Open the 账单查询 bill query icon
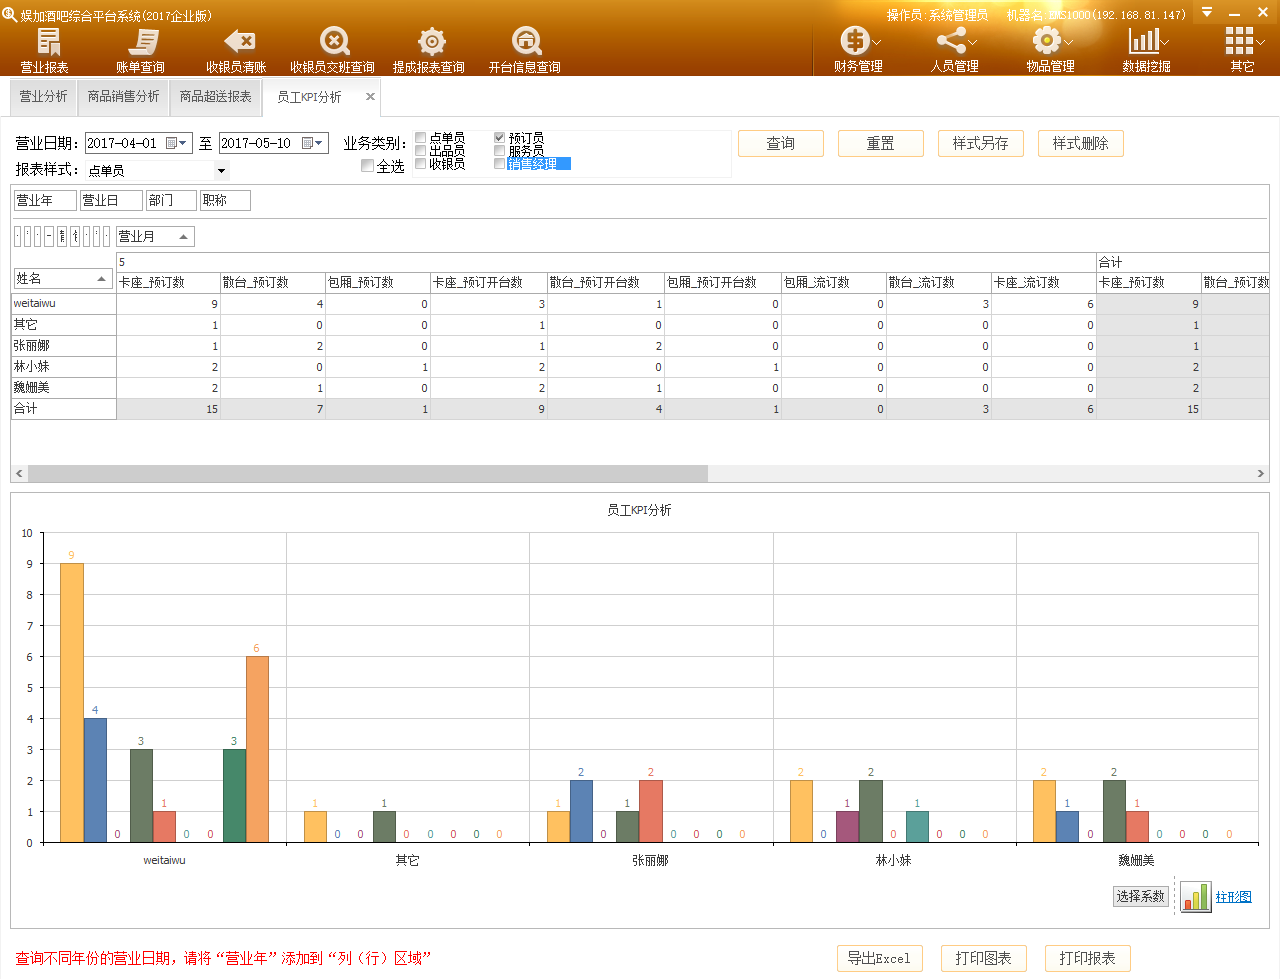1280x979 pixels. click(141, 50)
